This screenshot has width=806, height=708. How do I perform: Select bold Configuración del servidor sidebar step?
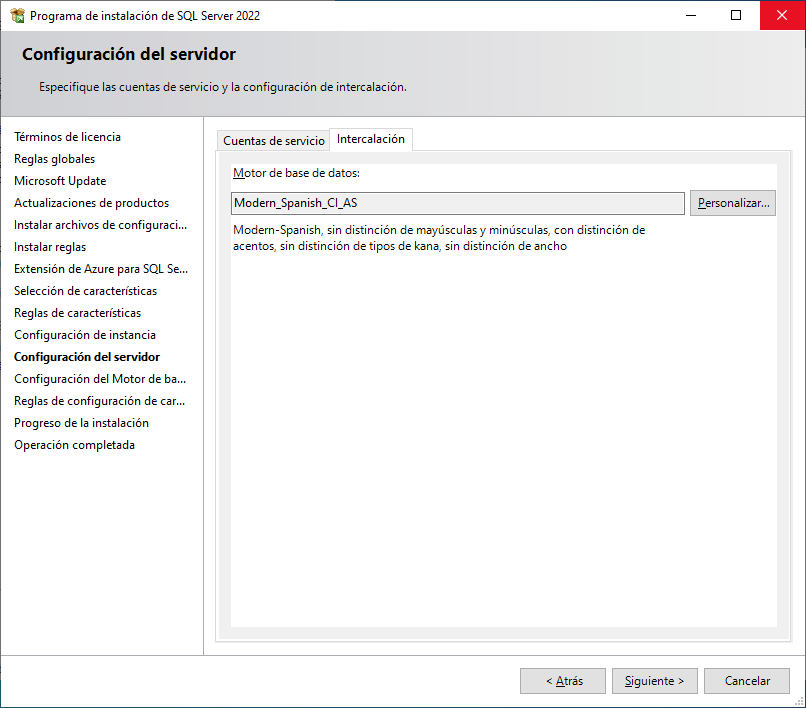point(87,357)
